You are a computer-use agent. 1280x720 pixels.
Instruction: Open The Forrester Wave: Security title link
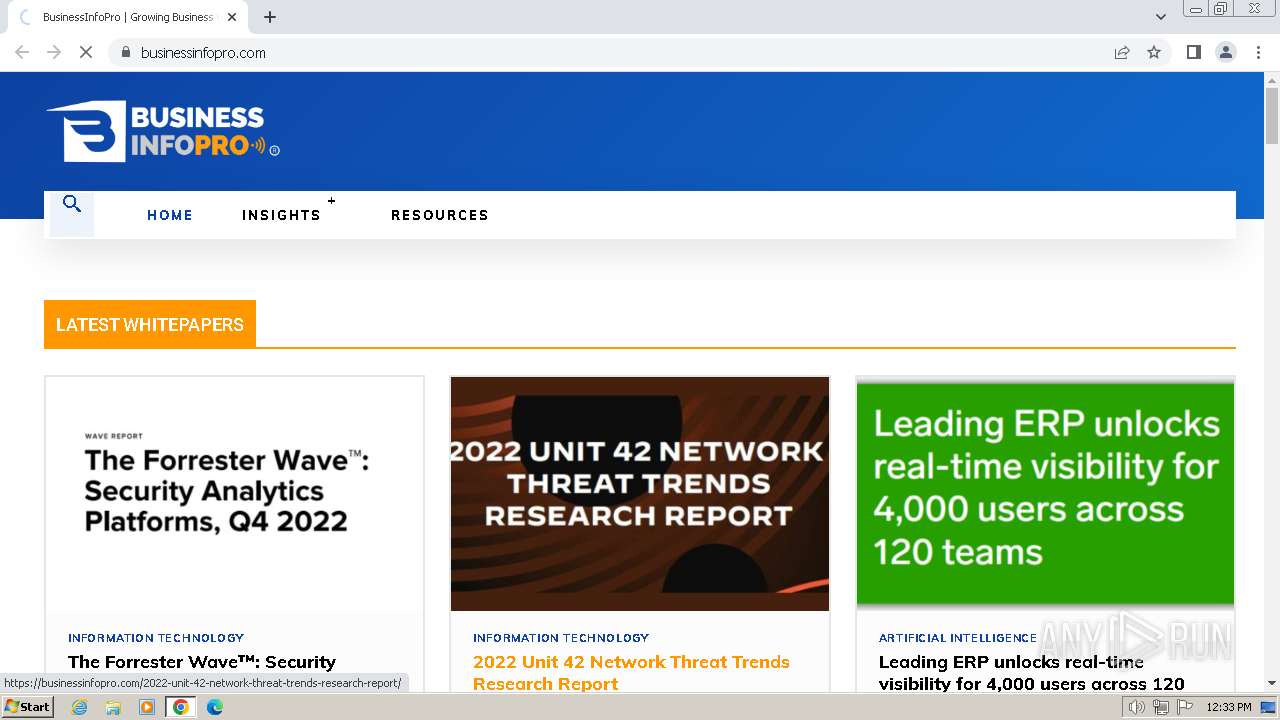pos(202,662)
